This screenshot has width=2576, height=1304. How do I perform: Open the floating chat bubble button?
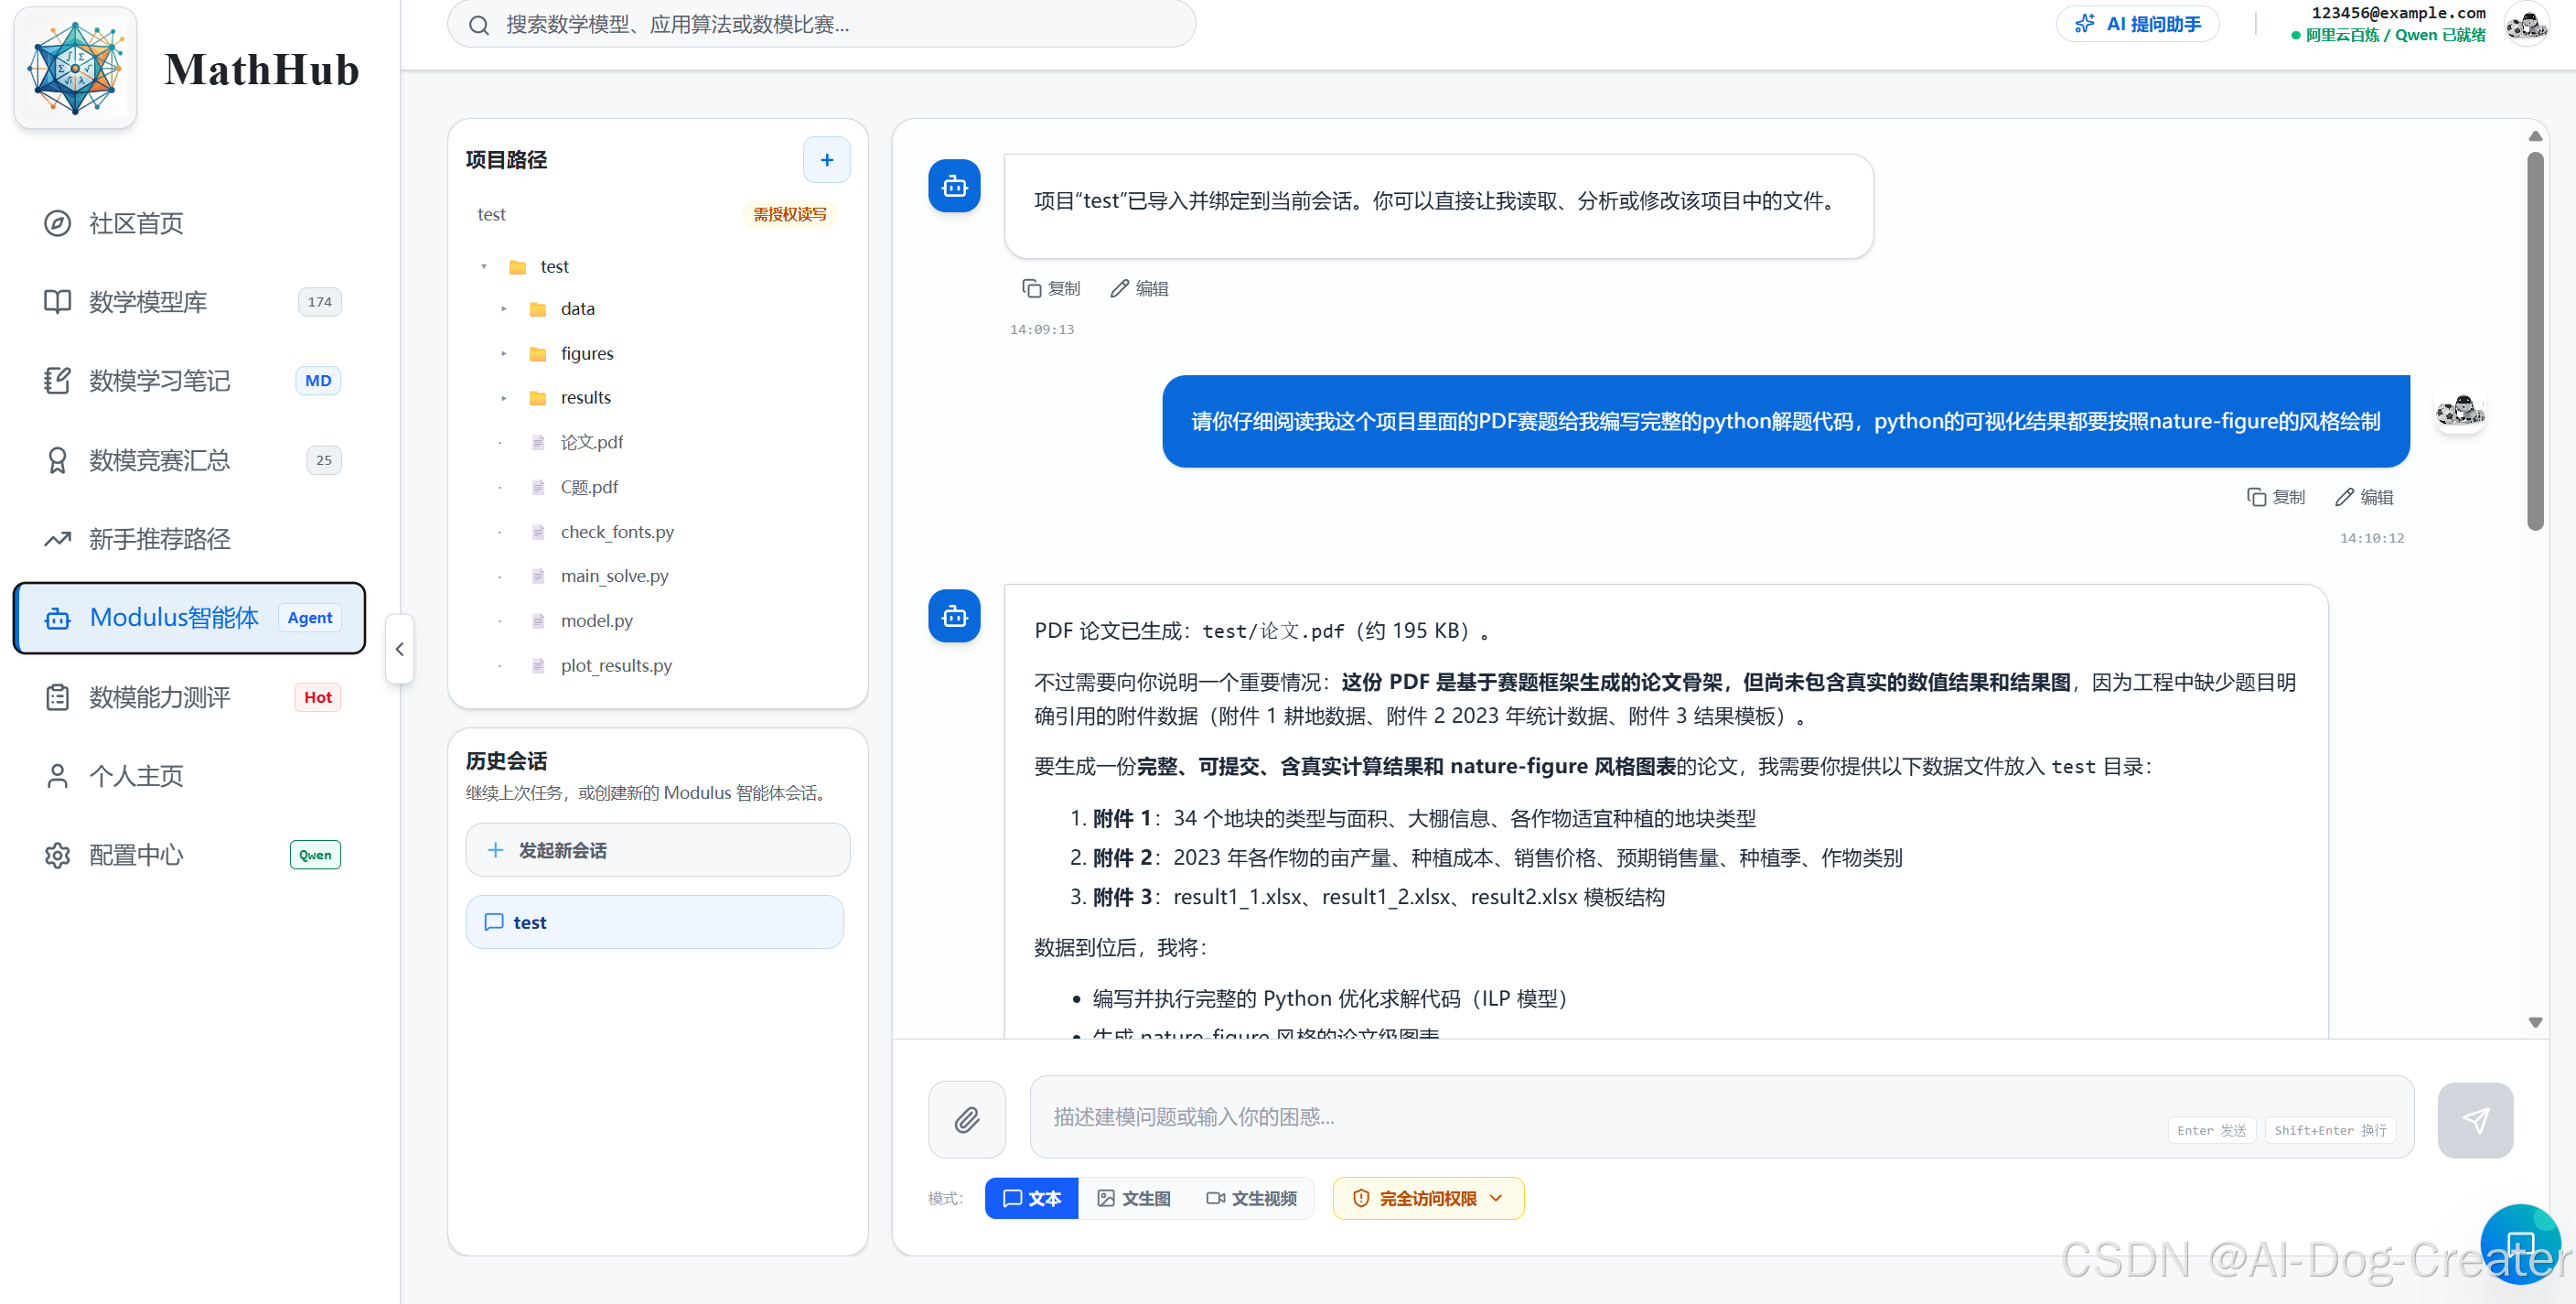(2520, 1245)
